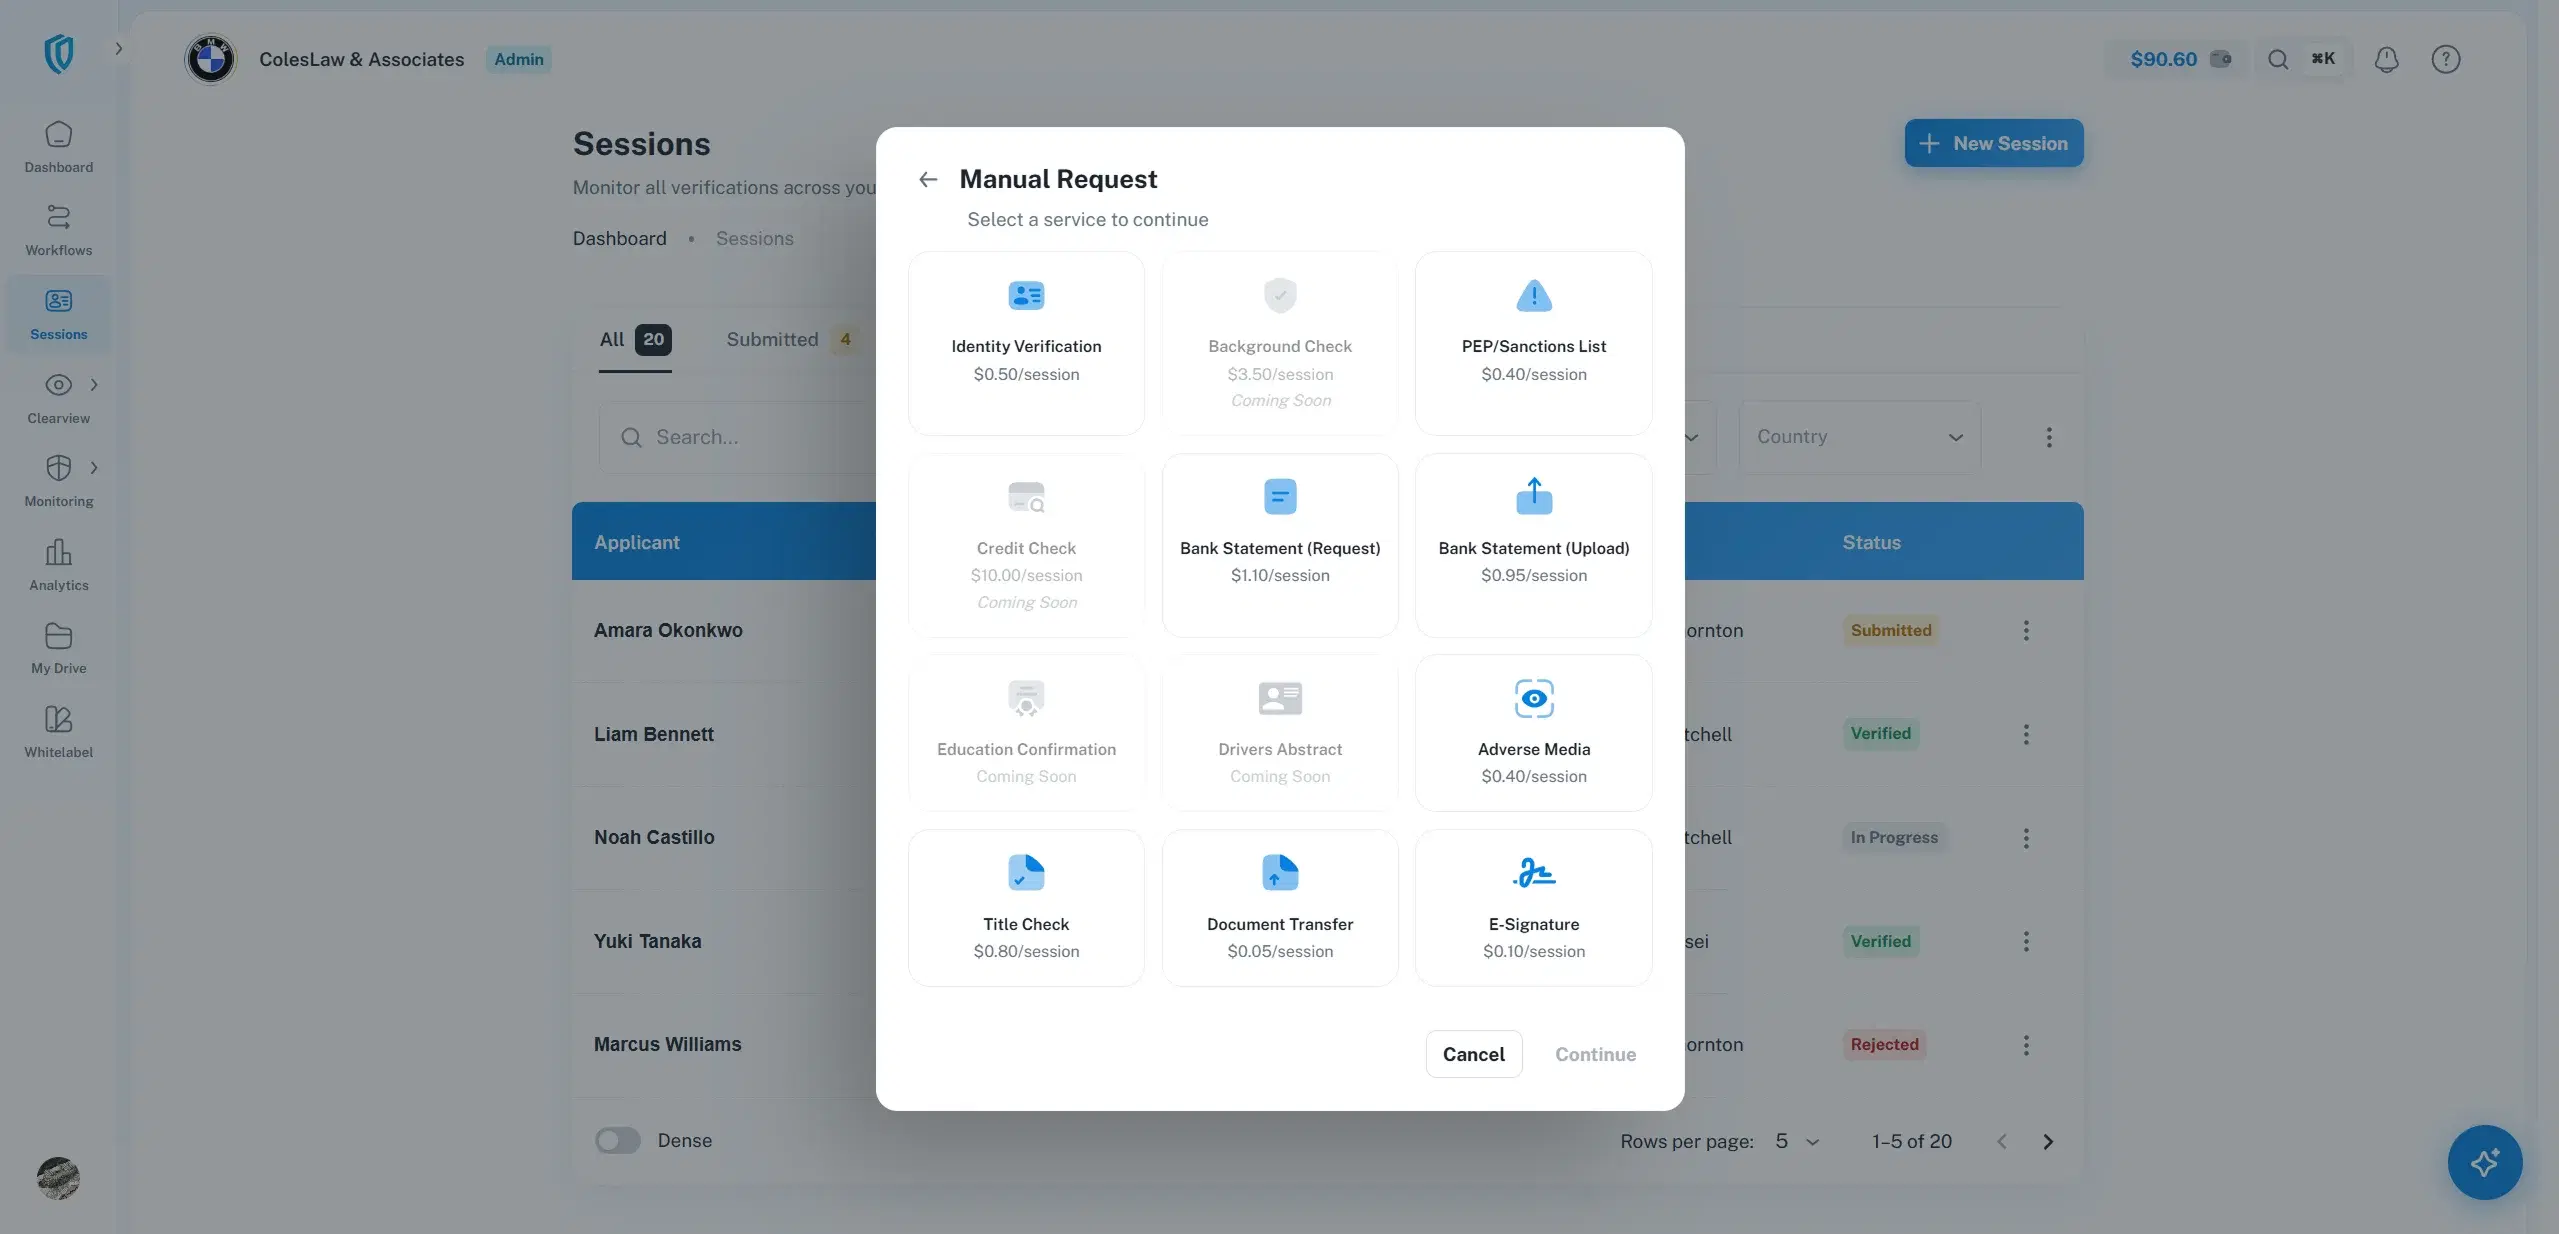Expand the Clearview sidebar submenu

point(94,384)
